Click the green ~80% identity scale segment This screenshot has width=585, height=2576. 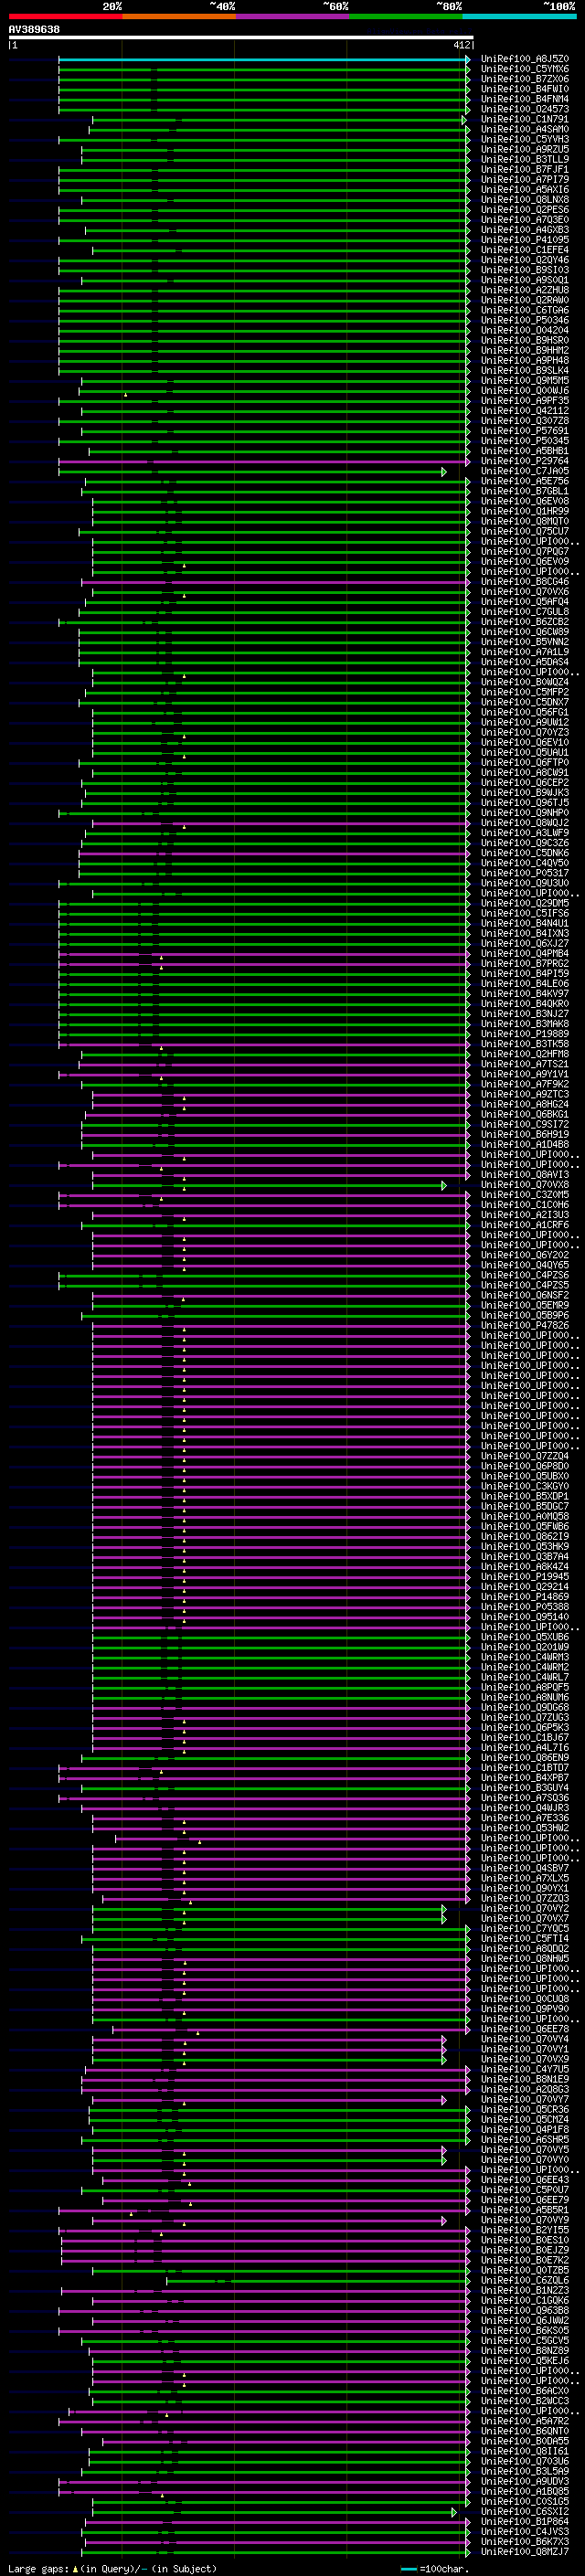(x=406, y=17)
